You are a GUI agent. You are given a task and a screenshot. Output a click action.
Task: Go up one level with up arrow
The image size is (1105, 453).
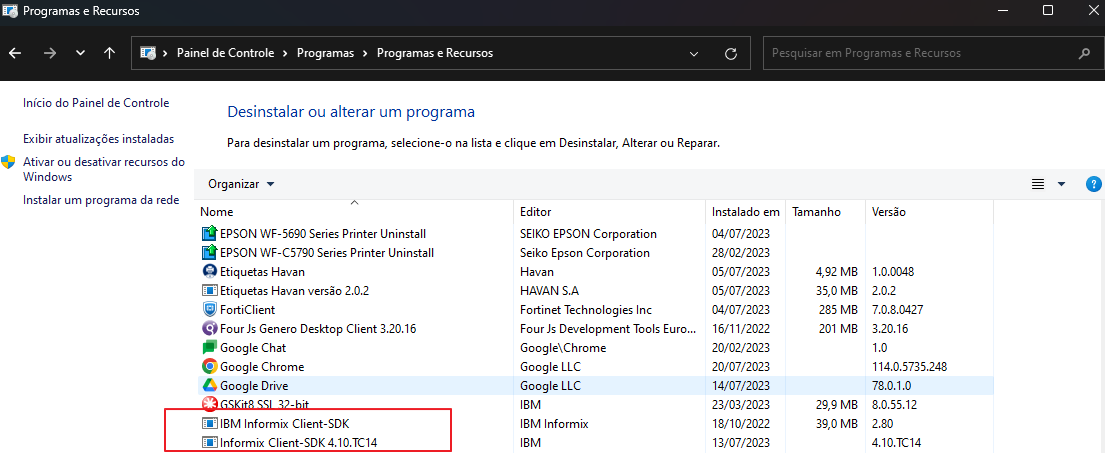click(109, 53)
